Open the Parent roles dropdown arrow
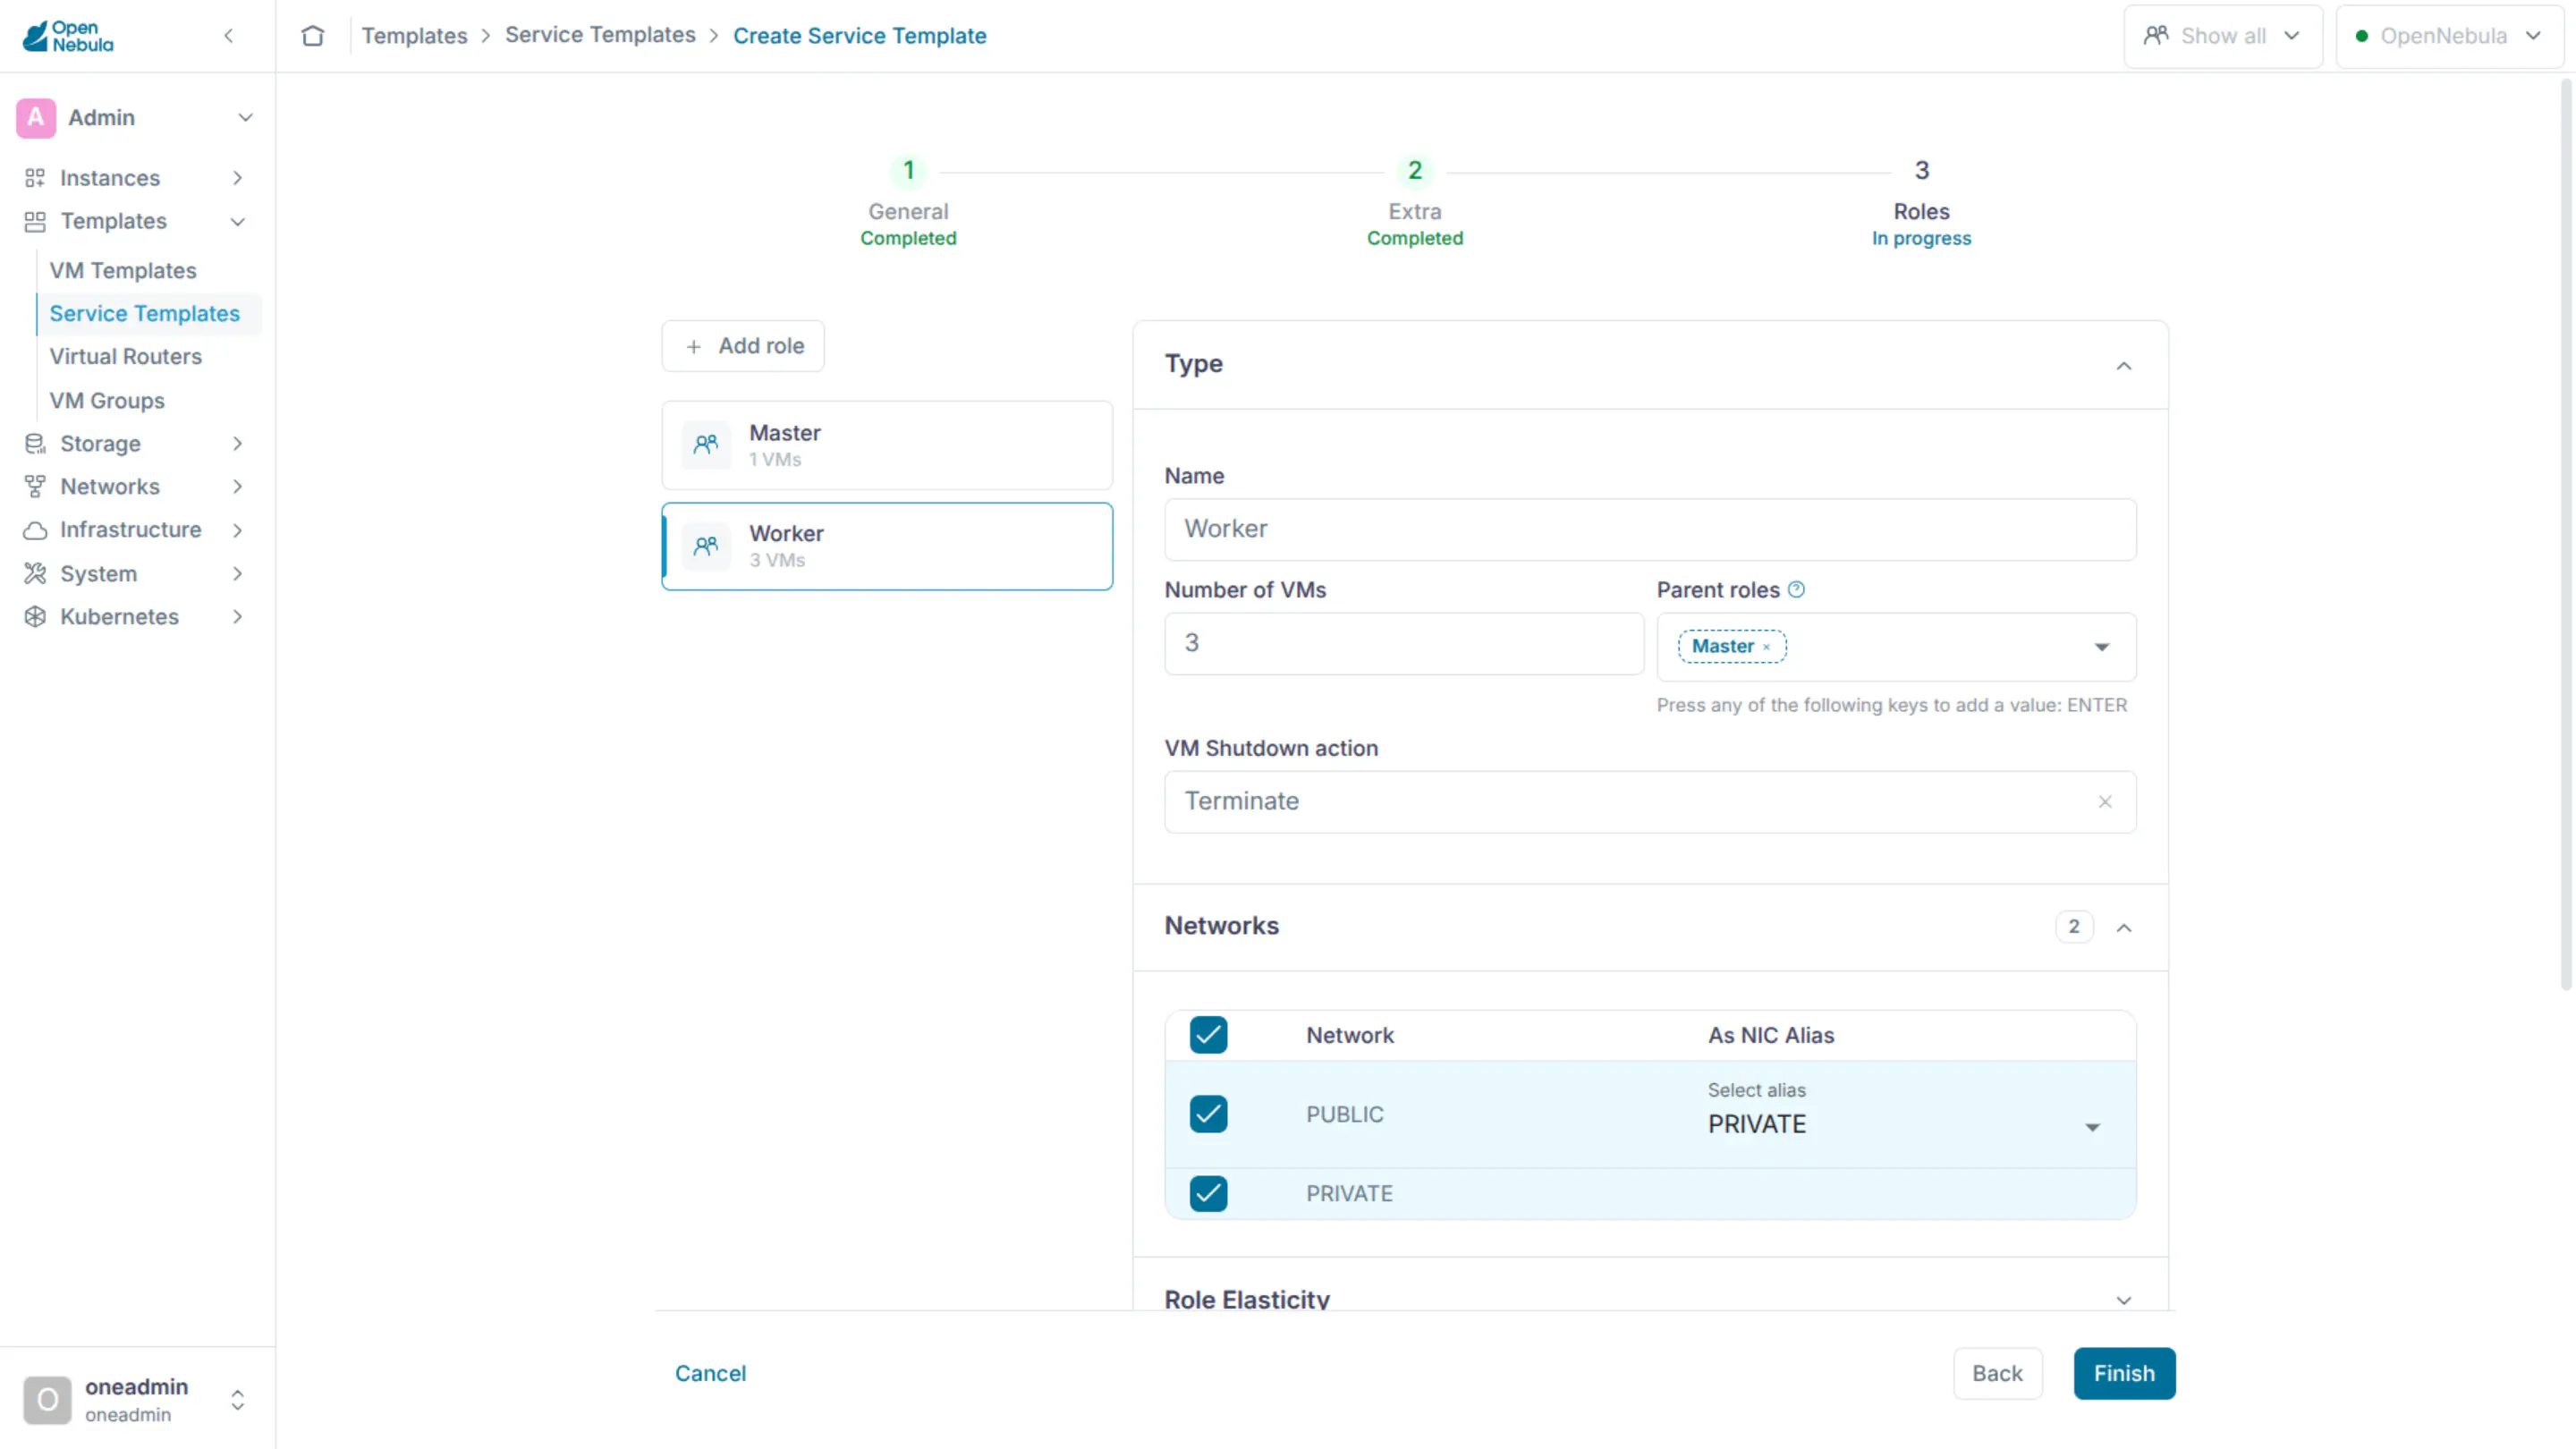Image resolution: width=2576 pixels, height=1449 pixels. tap(2102, 647)
